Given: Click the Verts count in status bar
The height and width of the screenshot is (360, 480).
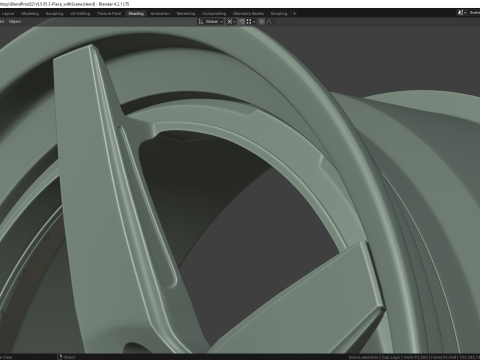Looking at the screenshot, I should (x=415, y=357).
